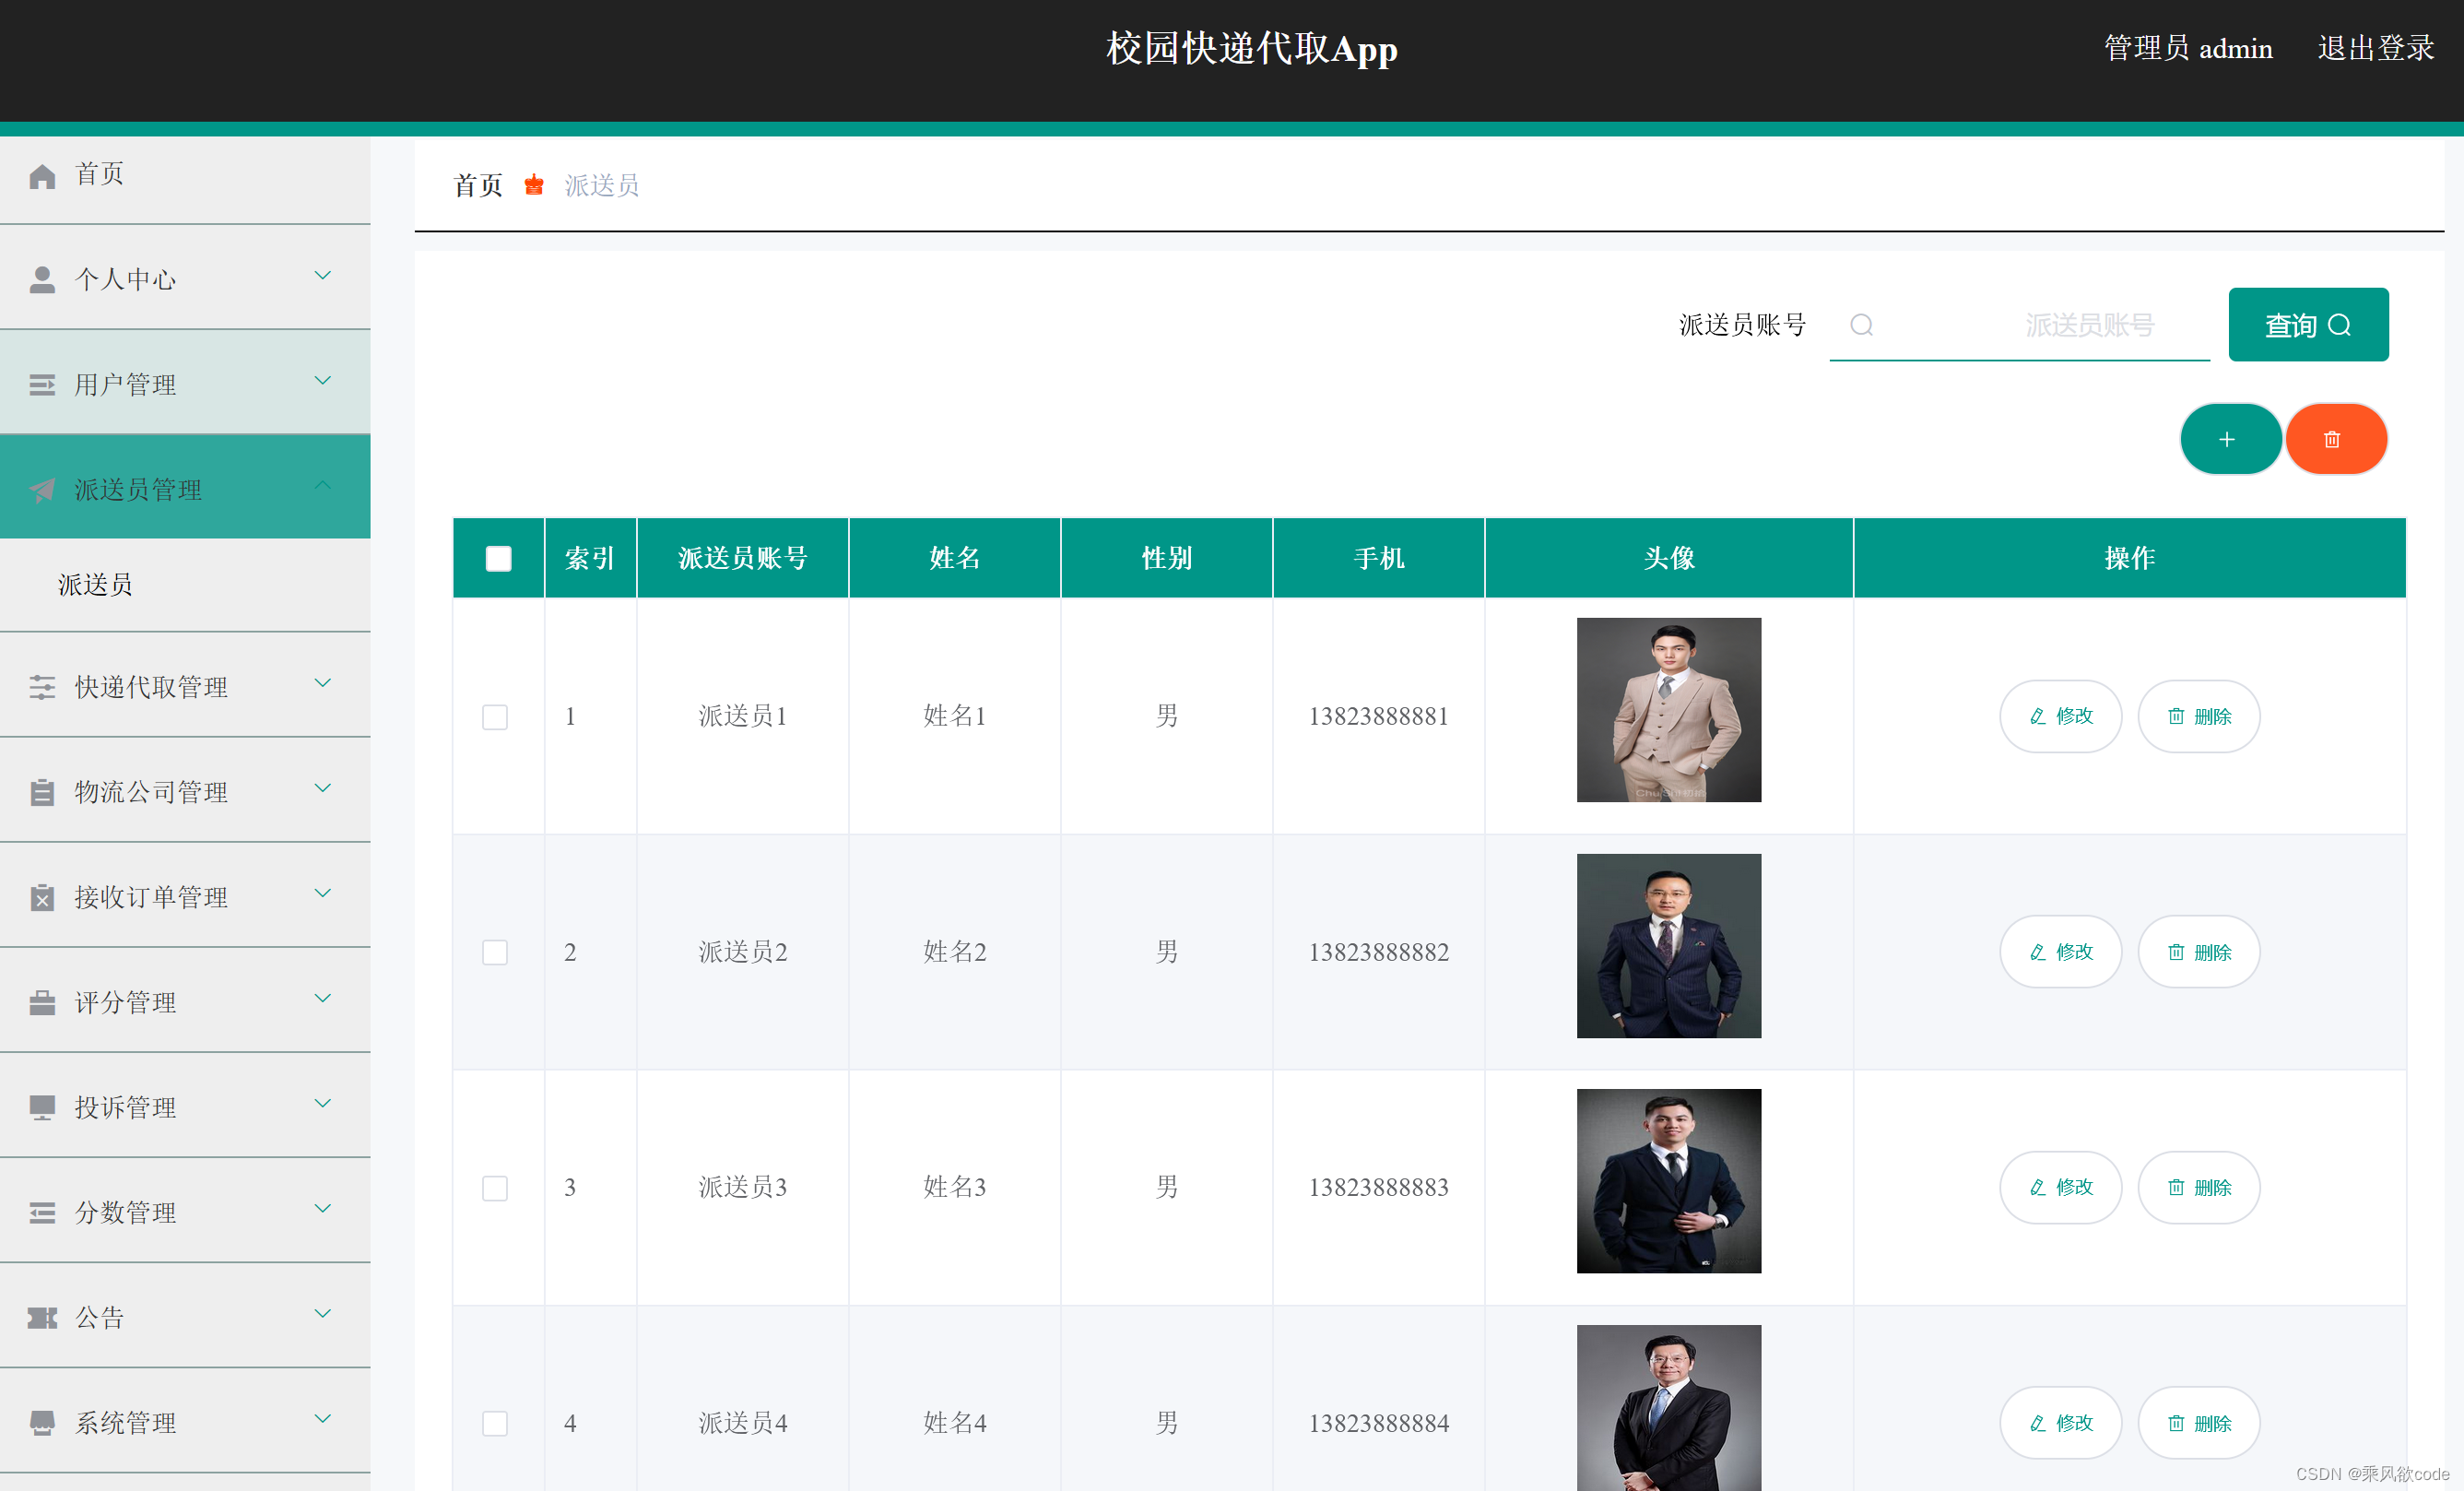
Task: Click the 投诉管理 monitor icon
Action: click(42, 1107)
